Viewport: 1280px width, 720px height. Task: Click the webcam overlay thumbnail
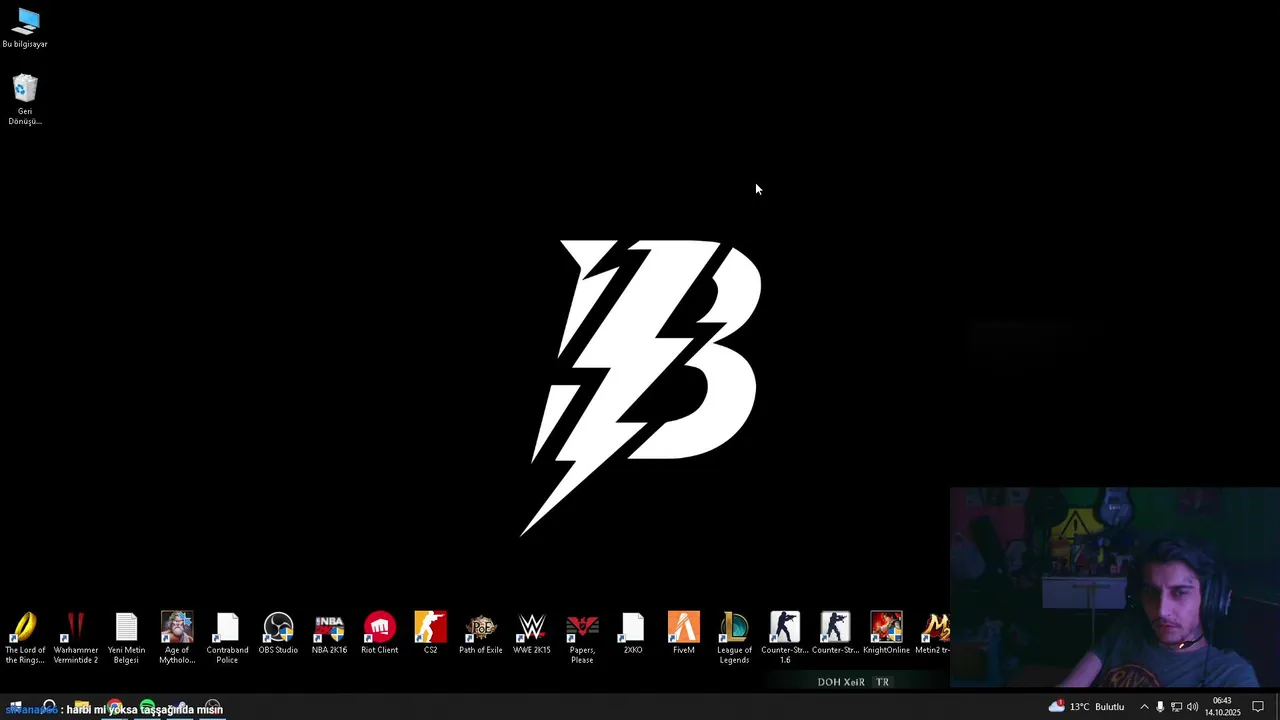(x=1114, y=588)
